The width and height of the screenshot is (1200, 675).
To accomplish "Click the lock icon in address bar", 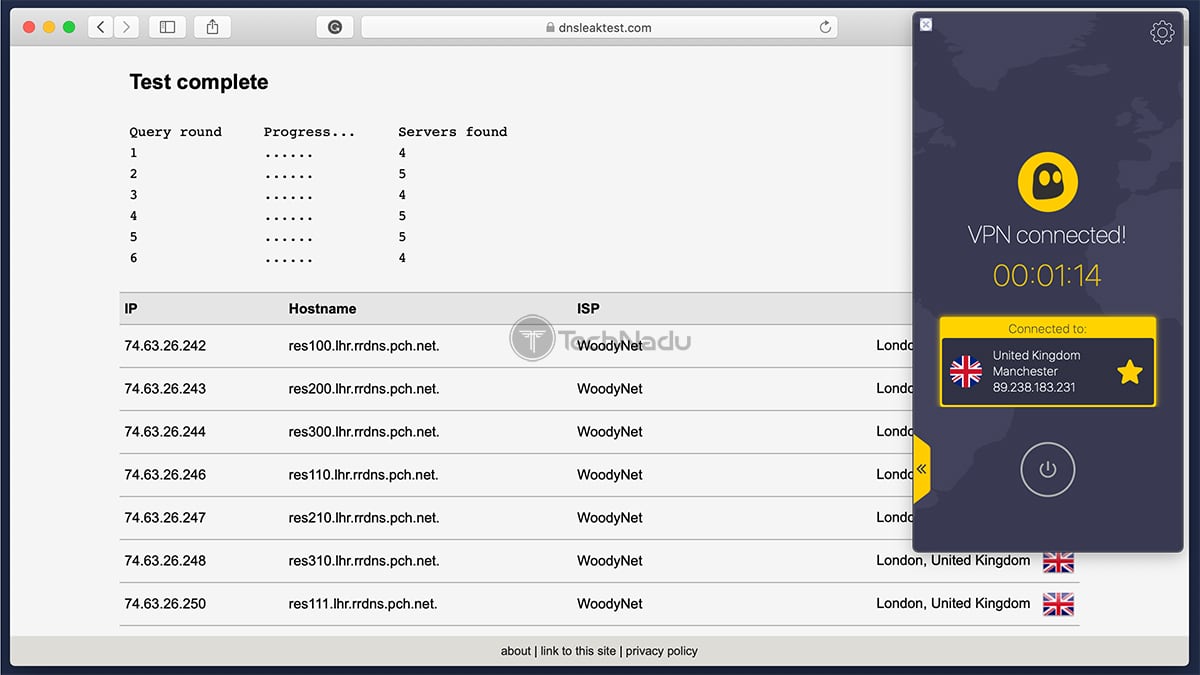I will [550, 28].
